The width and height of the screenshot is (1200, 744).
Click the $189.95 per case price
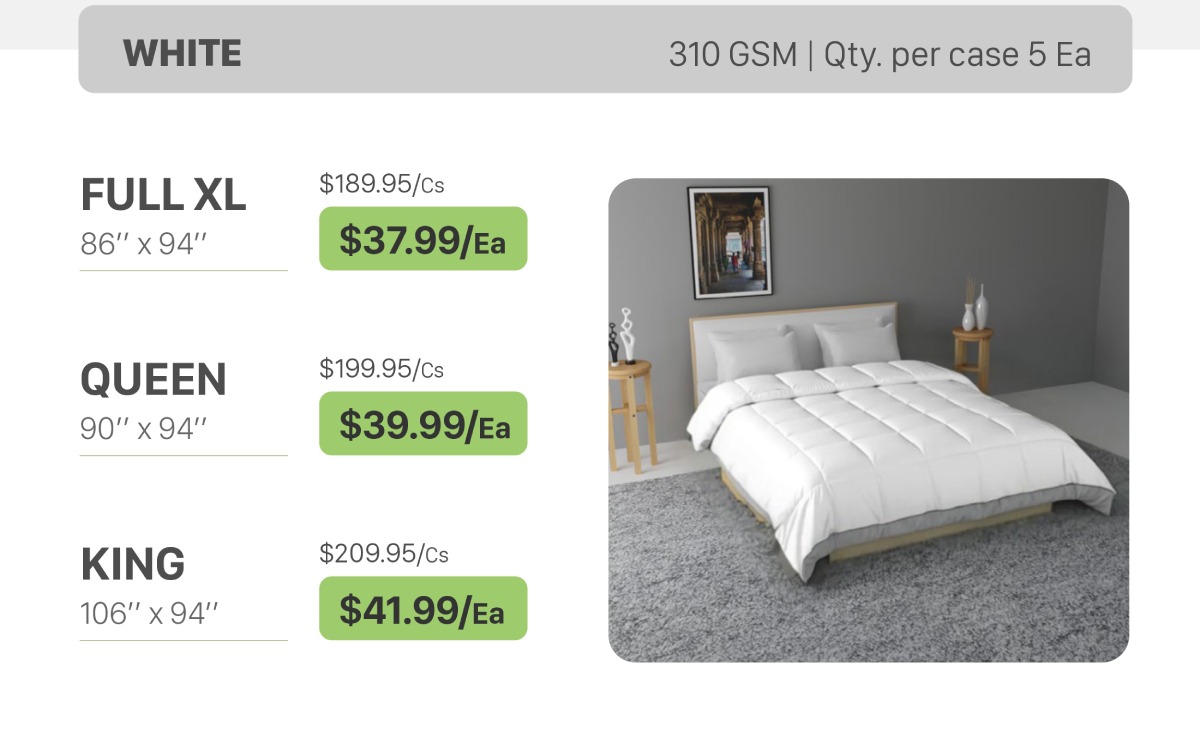(x=381, y=184)
